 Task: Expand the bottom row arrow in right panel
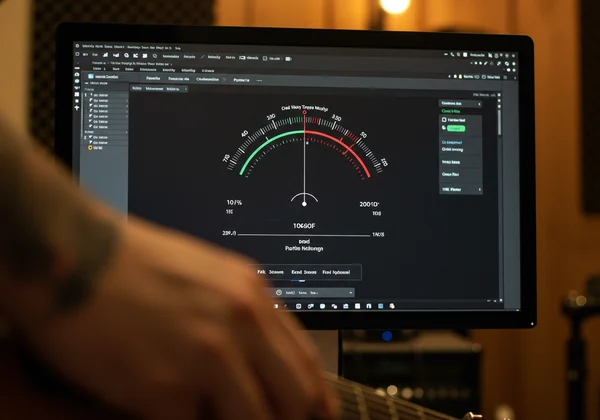coord(479,188)
